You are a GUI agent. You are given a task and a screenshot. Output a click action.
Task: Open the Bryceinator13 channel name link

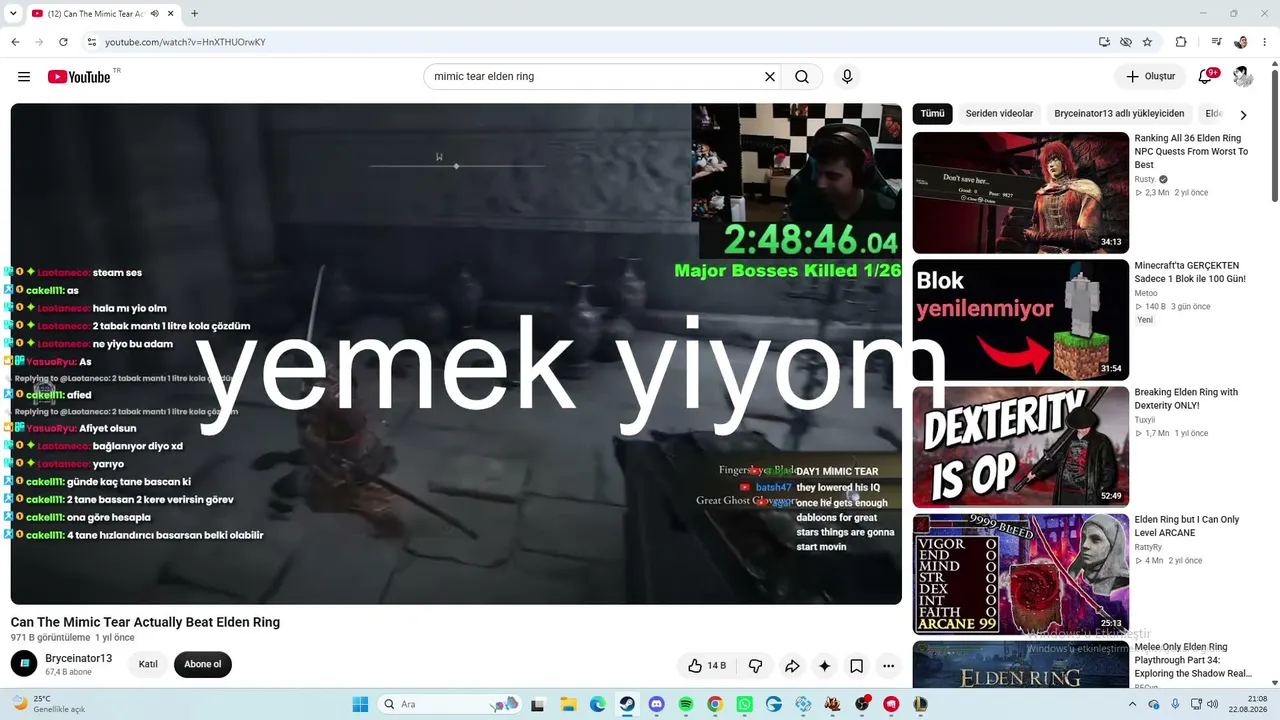(x=79, y=658)
